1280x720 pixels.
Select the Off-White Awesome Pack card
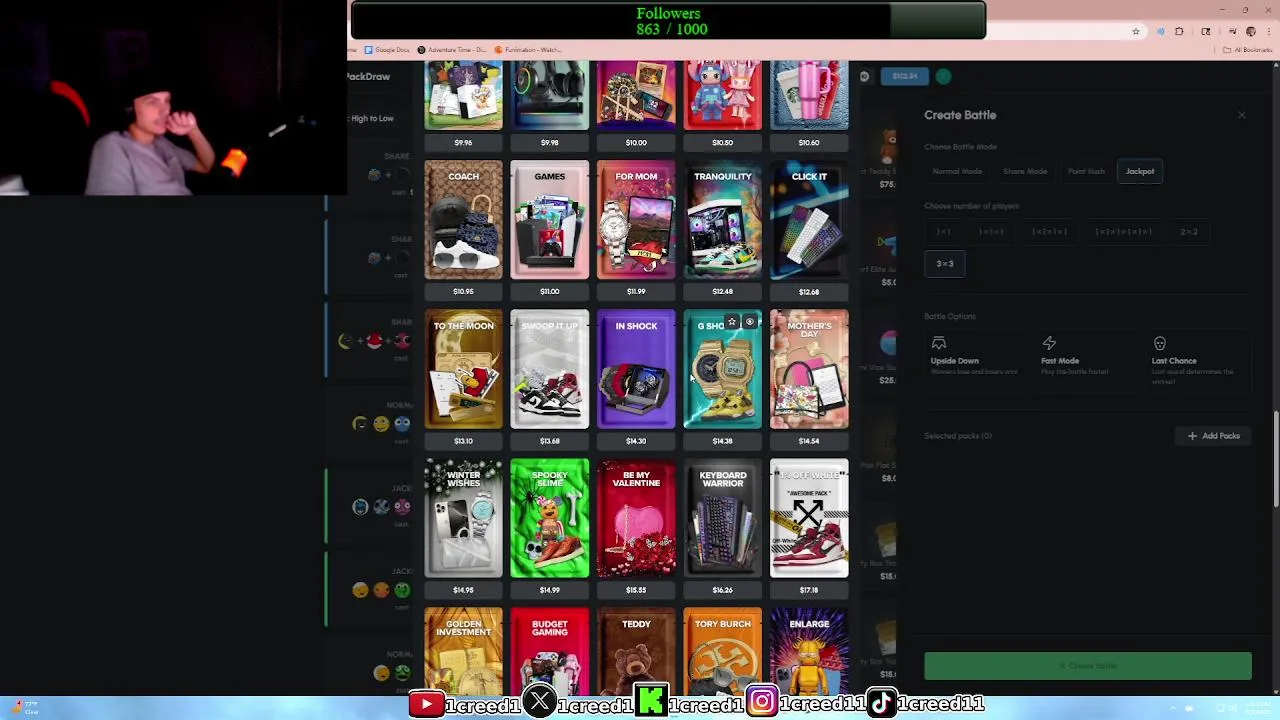click(809, 518)
